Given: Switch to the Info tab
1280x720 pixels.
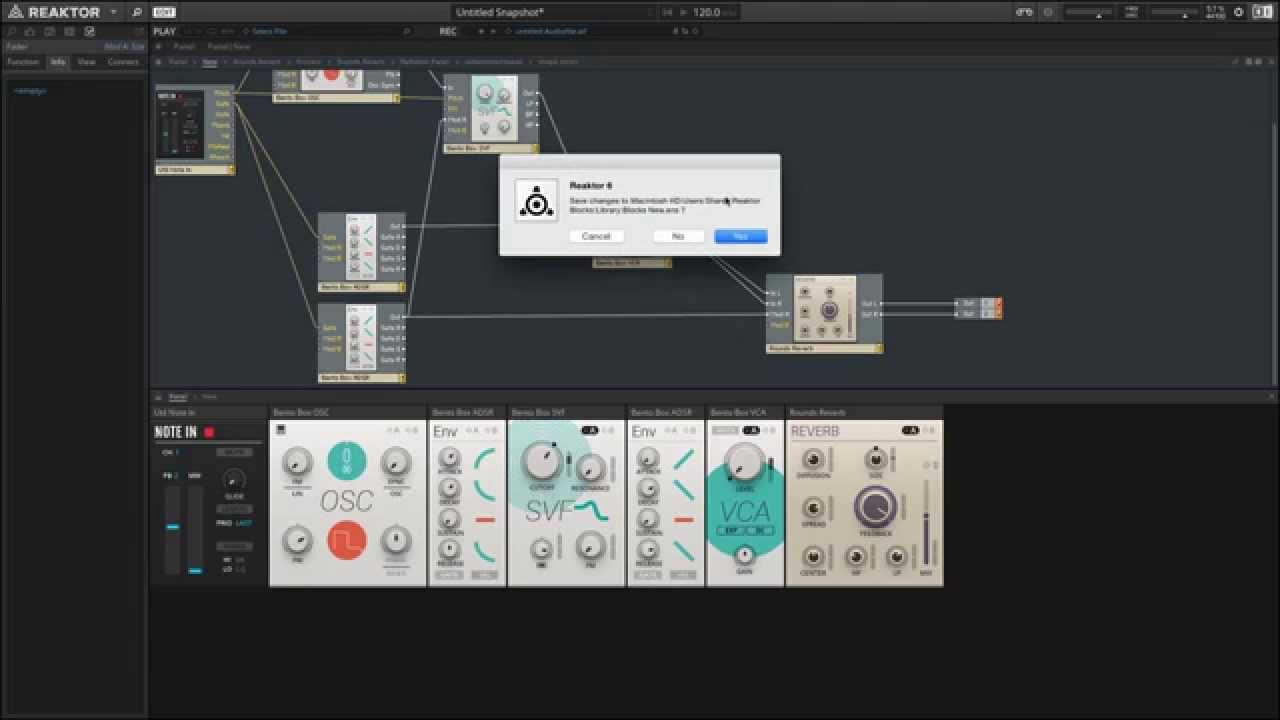Looking at the screenshot, I should point(58,62).
